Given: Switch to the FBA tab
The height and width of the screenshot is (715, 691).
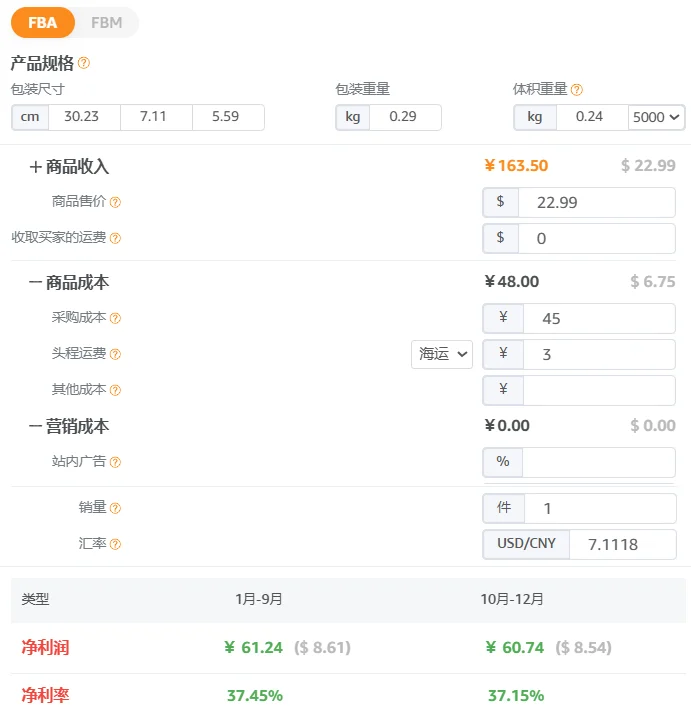Looking at the screenshot, I should (43, 22).
